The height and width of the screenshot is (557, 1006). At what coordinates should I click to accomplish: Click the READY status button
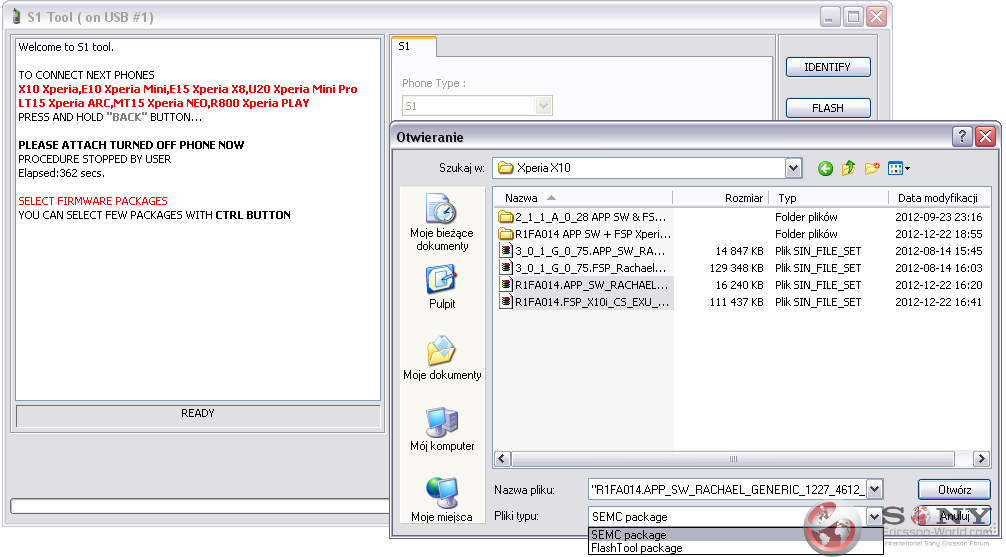coord(198,414)
